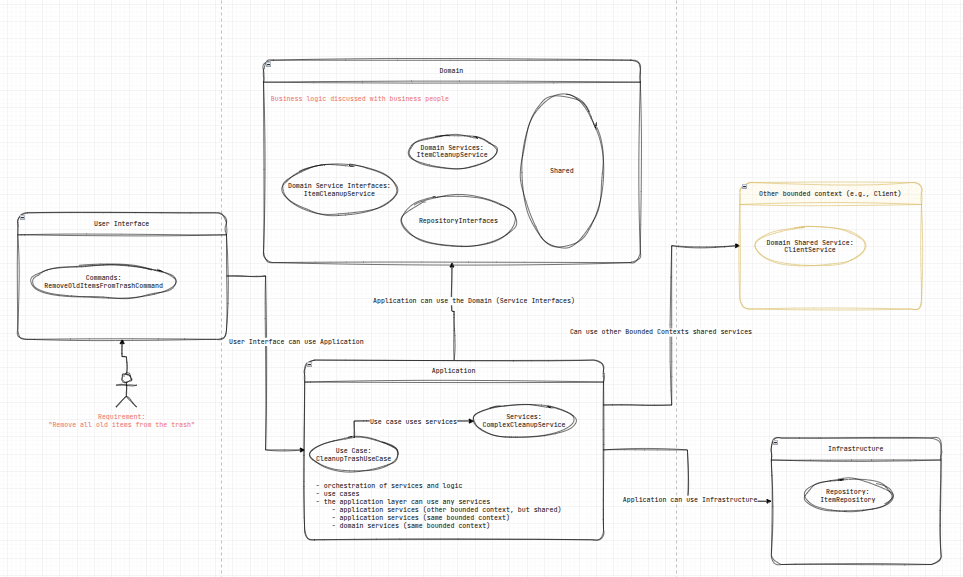Select the RepositoryInterfaces ellipse
This screenshot has width=963, height=577.
458,221
